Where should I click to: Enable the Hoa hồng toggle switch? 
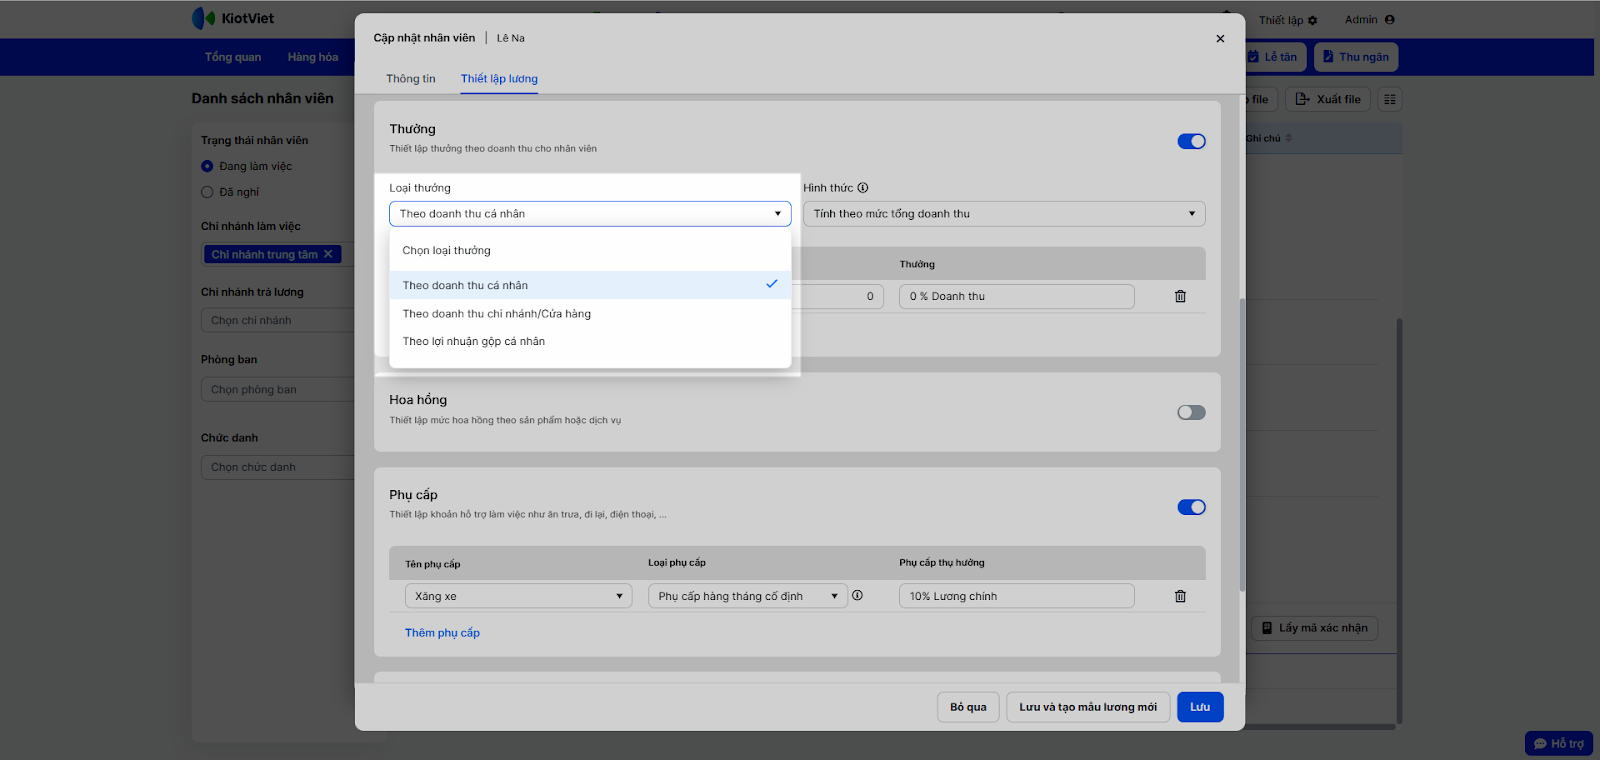coord(1191,413)
